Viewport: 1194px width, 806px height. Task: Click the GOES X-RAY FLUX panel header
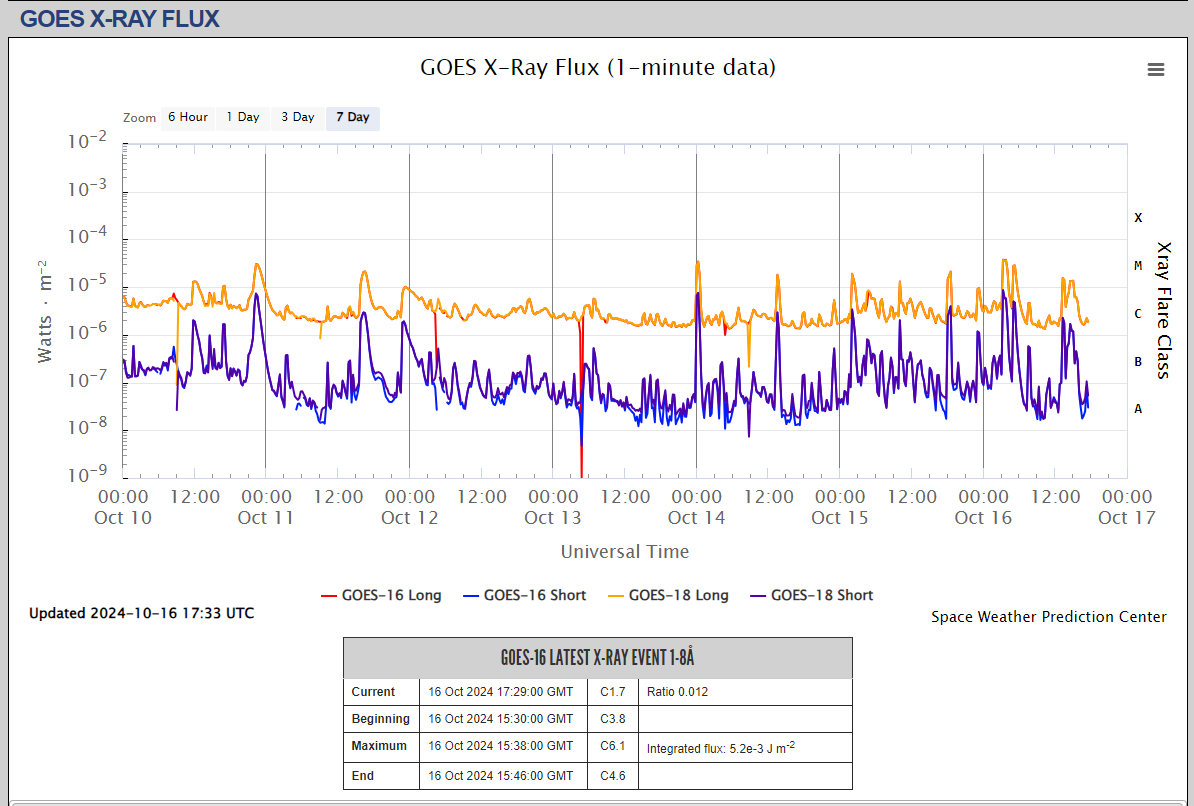click(120, 19)
